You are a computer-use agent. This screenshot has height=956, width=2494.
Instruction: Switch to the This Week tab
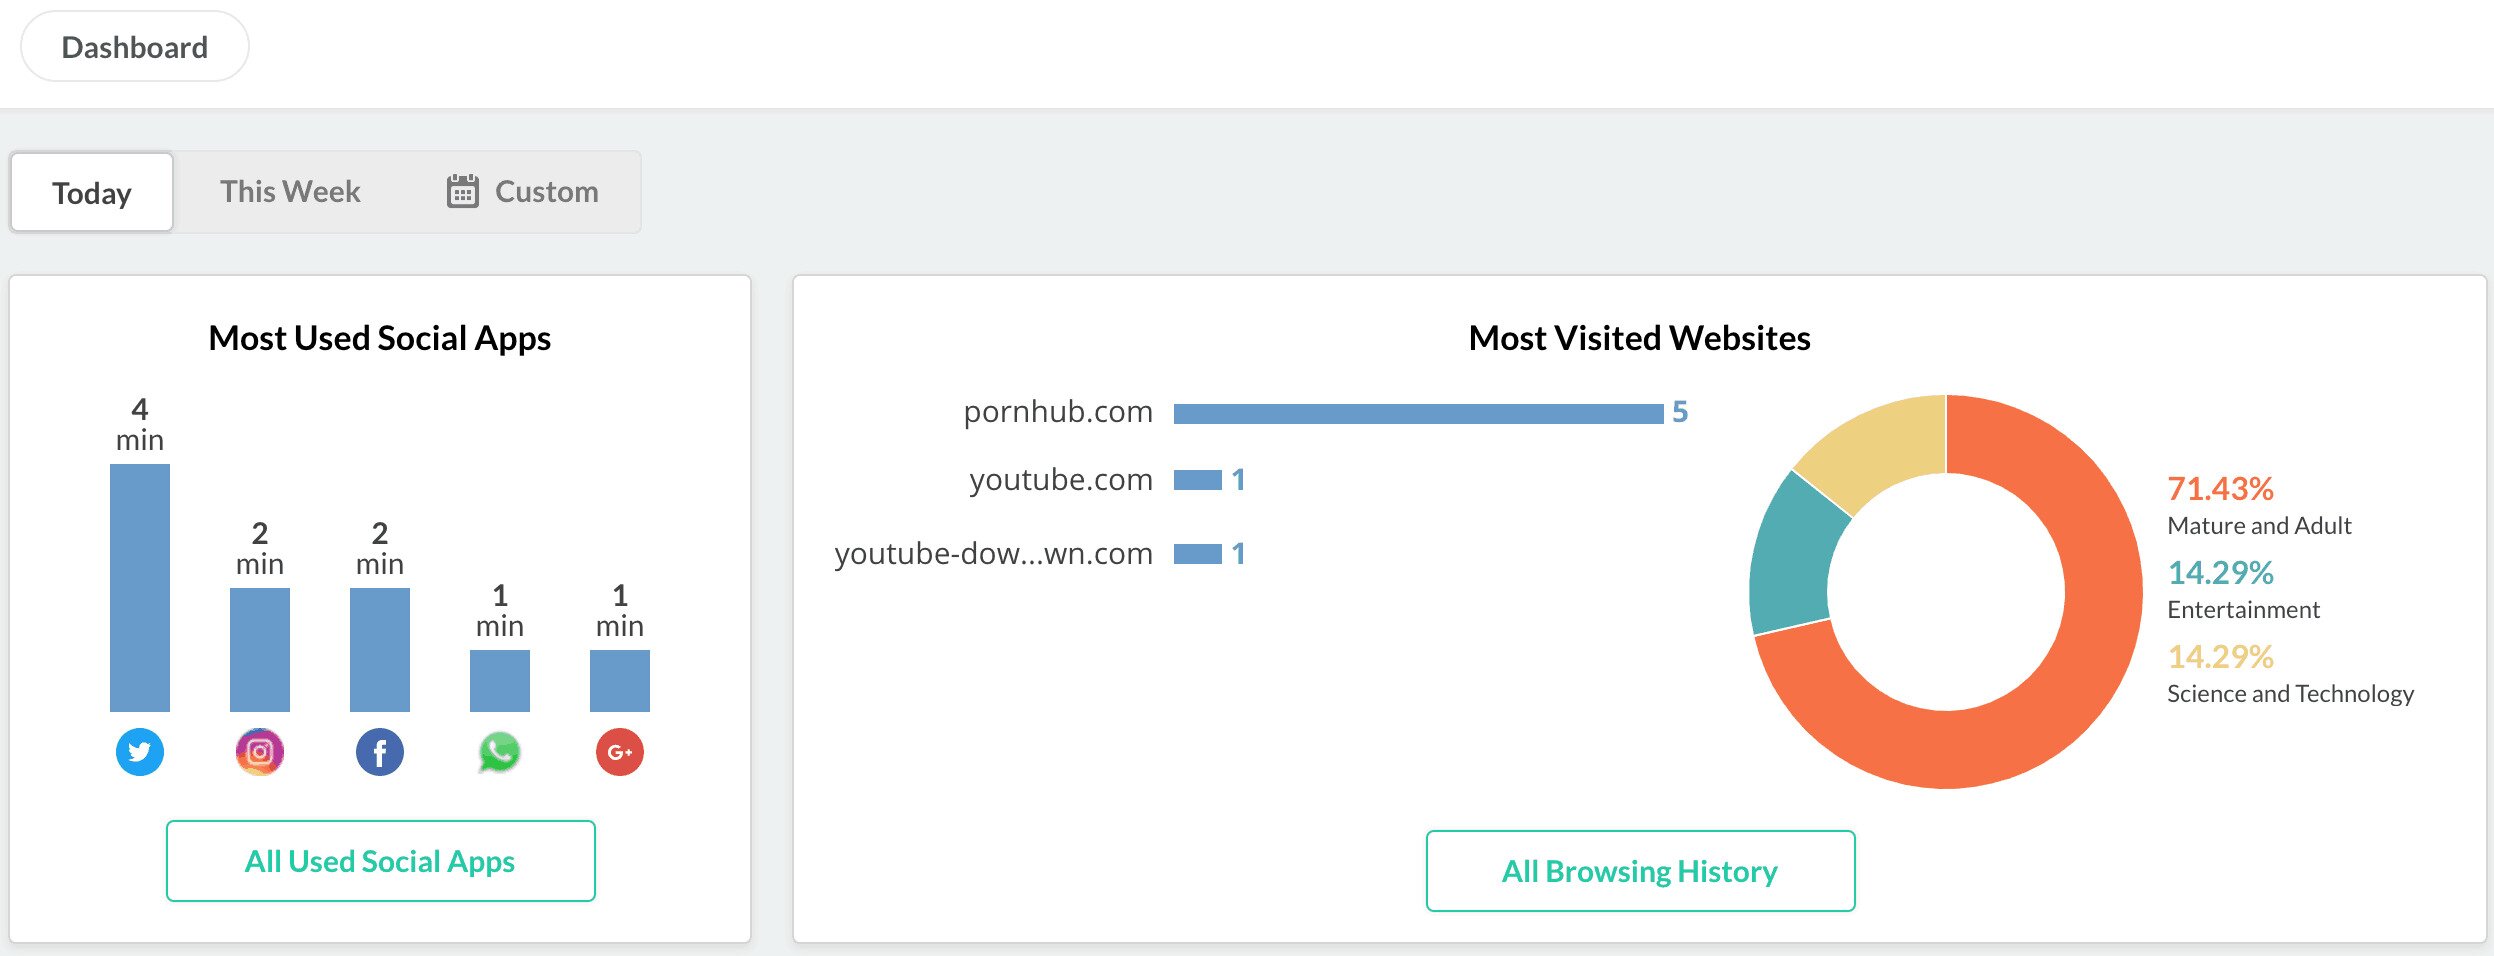[290, 192]
